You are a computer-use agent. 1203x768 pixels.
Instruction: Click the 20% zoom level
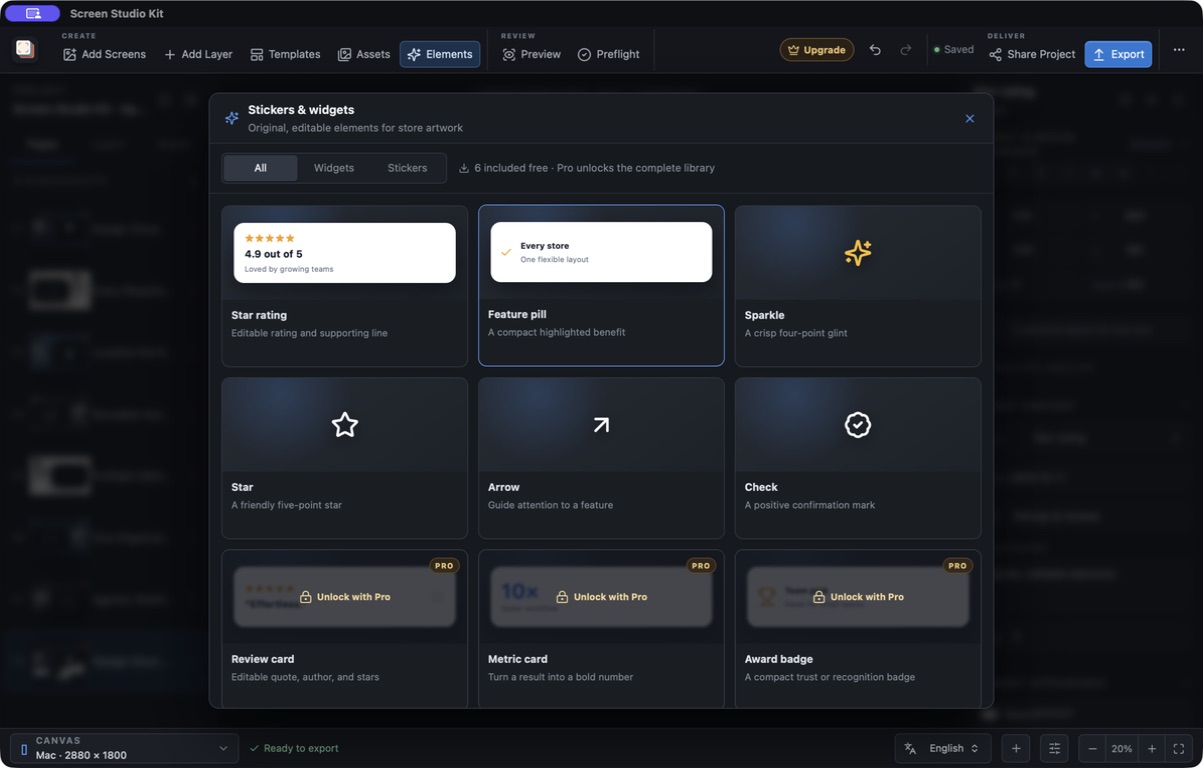pos(1122,748)
